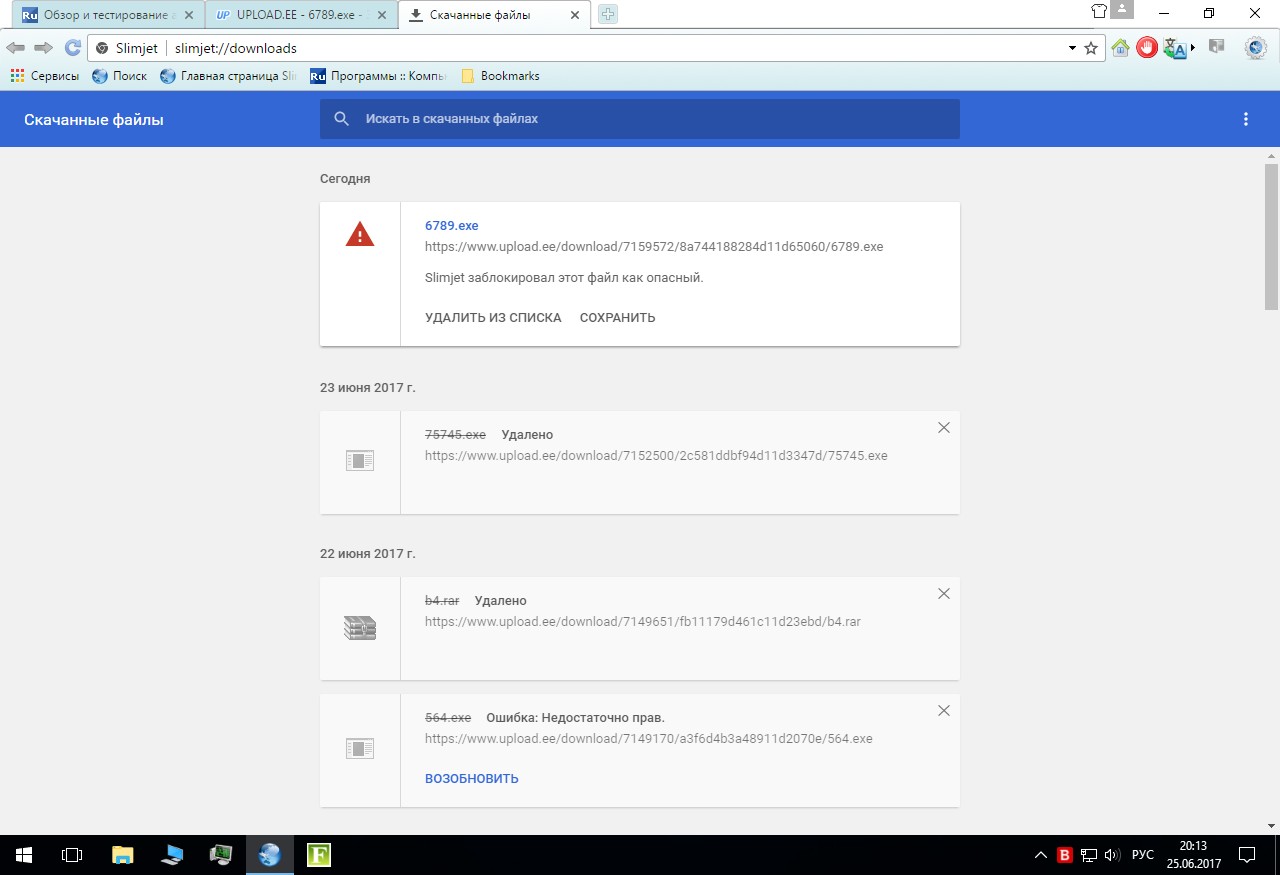This screenshot has height=875, width=1280.
Task: Open a new tab with the plus button
Action: (608, 15)
